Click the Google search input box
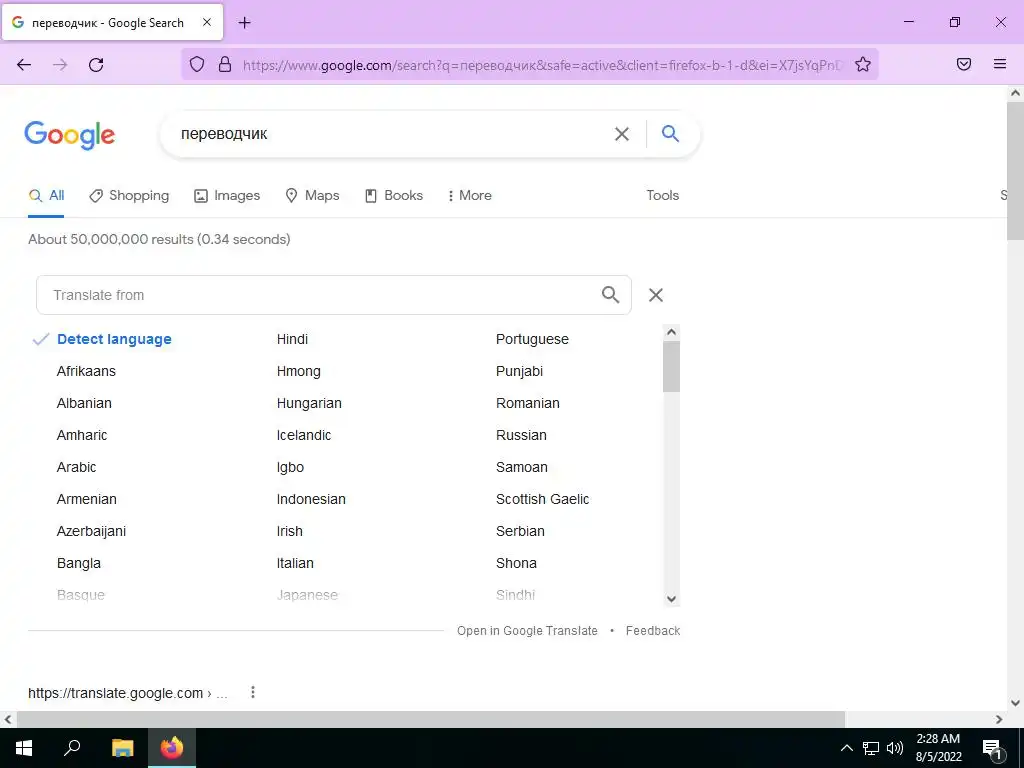This screenshot has height=768, width=1024. (392, 134)
